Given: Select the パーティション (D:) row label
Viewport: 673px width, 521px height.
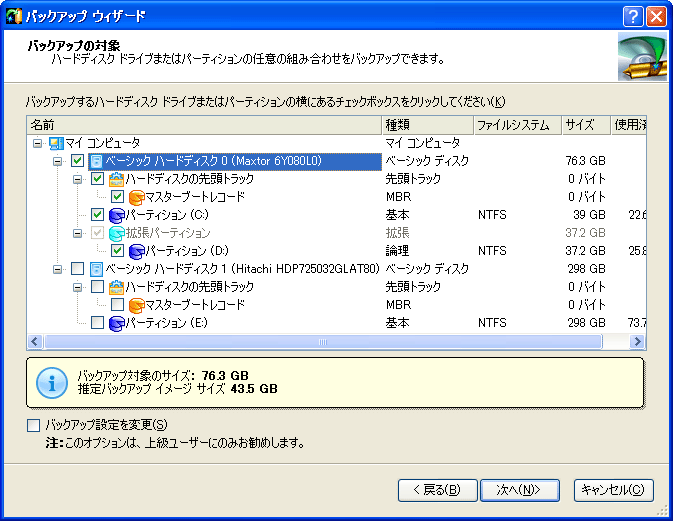Looking at the screenshot, I should (x=187, y=251).
